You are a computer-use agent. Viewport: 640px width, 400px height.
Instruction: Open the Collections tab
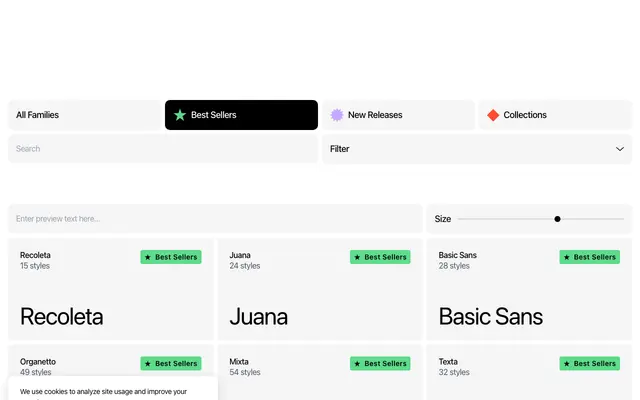click(556, 115)
